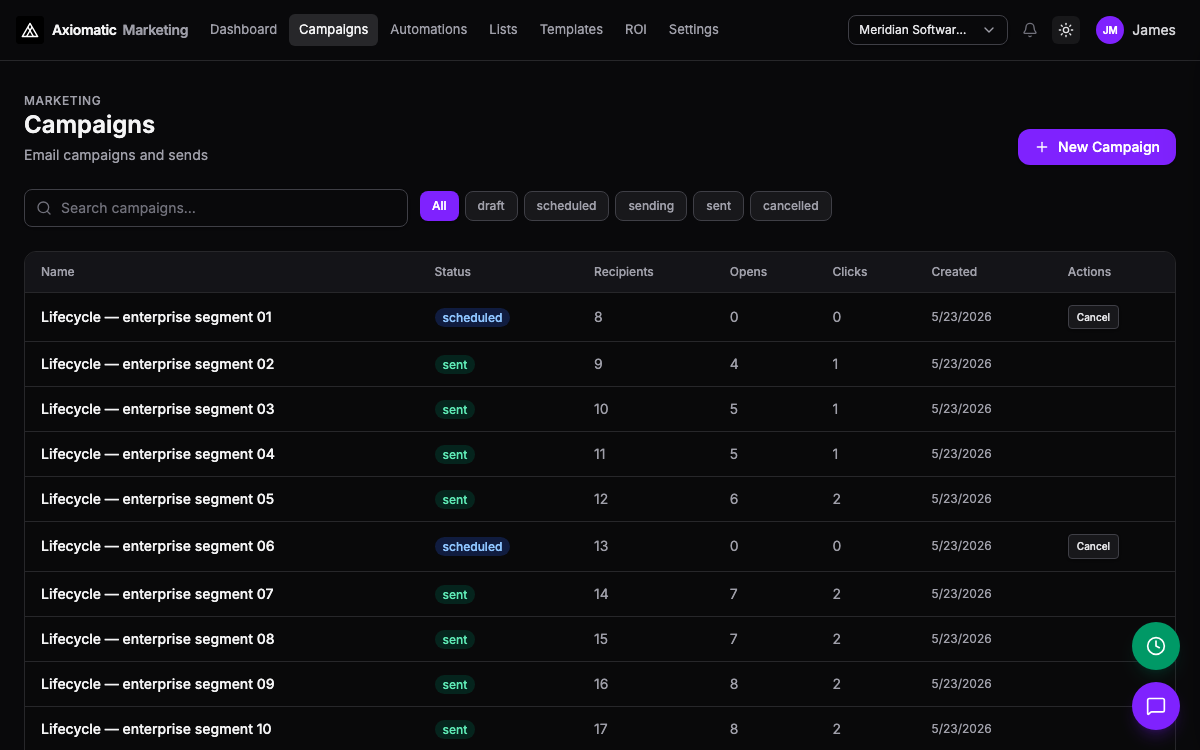1200x750 pixels.
Task: Toggle the light/dark theme sun icon
Action: (1066, 30)
